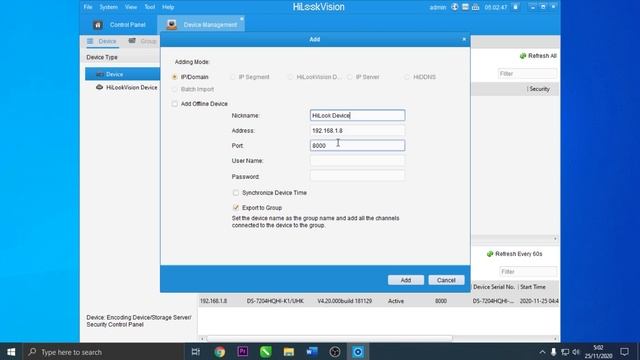Click the User Name input field

357,160
